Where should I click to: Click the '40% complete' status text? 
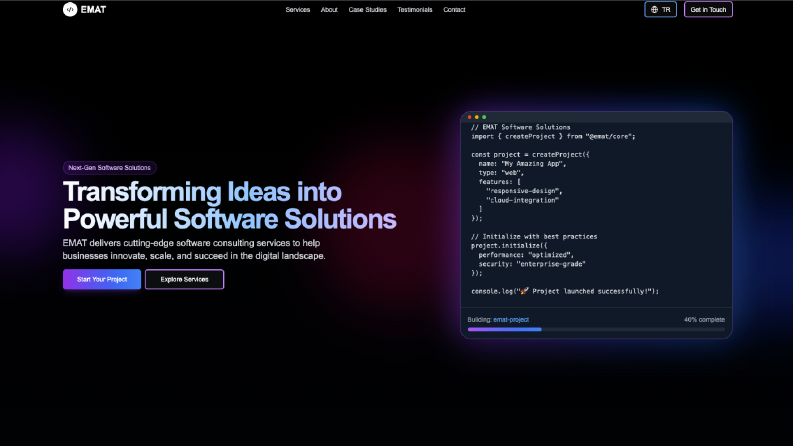tap(704, 320)
